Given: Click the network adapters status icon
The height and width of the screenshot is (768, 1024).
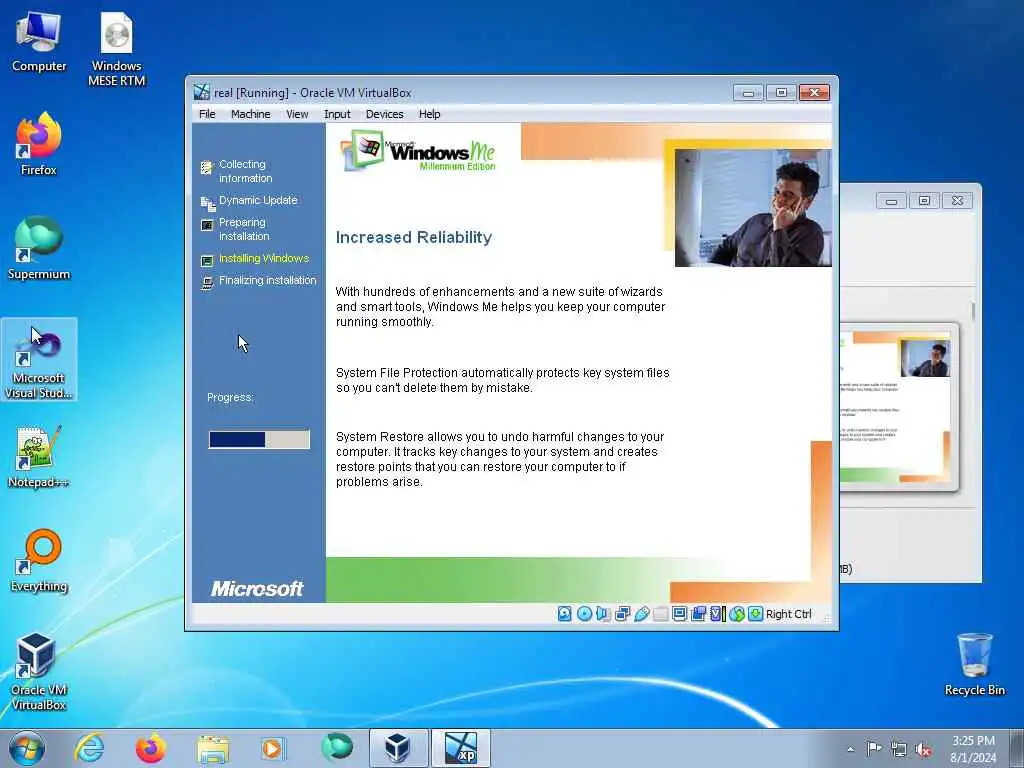Looking at the screenshot, I should [x=622, y=614].
